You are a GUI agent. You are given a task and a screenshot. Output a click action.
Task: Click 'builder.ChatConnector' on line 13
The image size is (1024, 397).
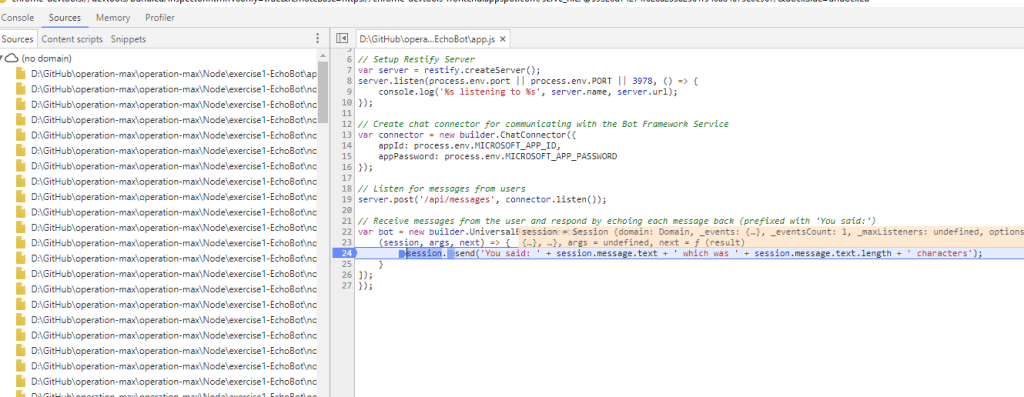(513, 135)
